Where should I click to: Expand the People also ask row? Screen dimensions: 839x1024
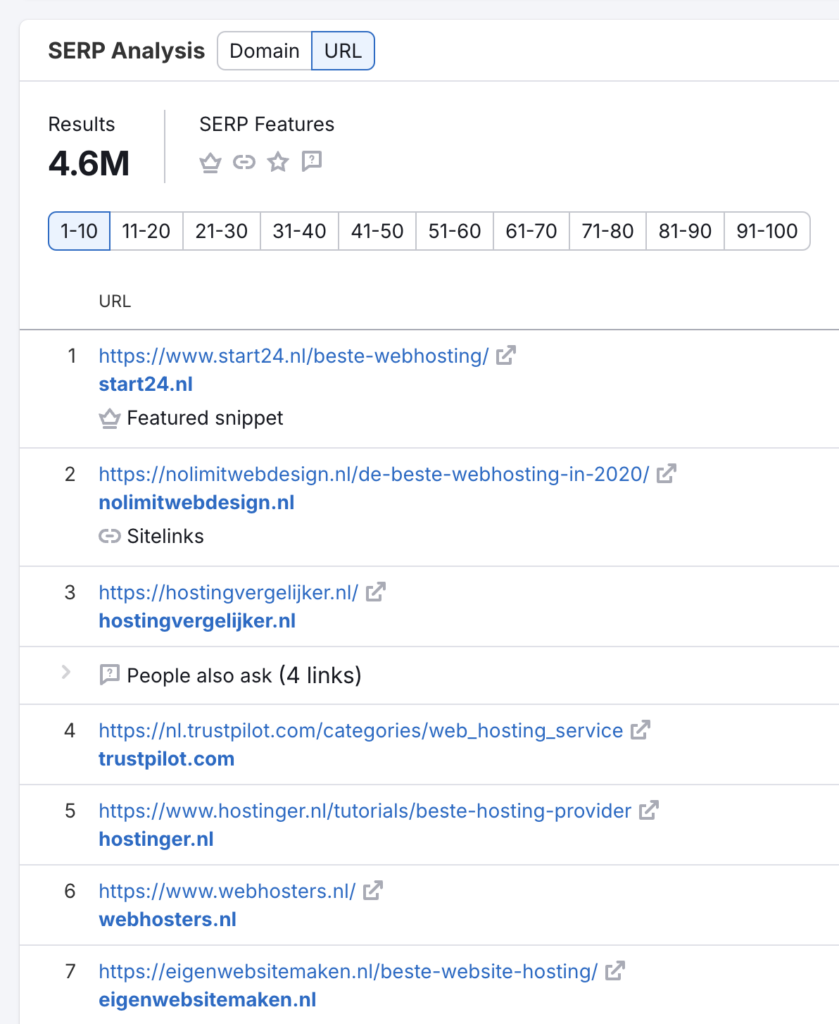(67, 673)
